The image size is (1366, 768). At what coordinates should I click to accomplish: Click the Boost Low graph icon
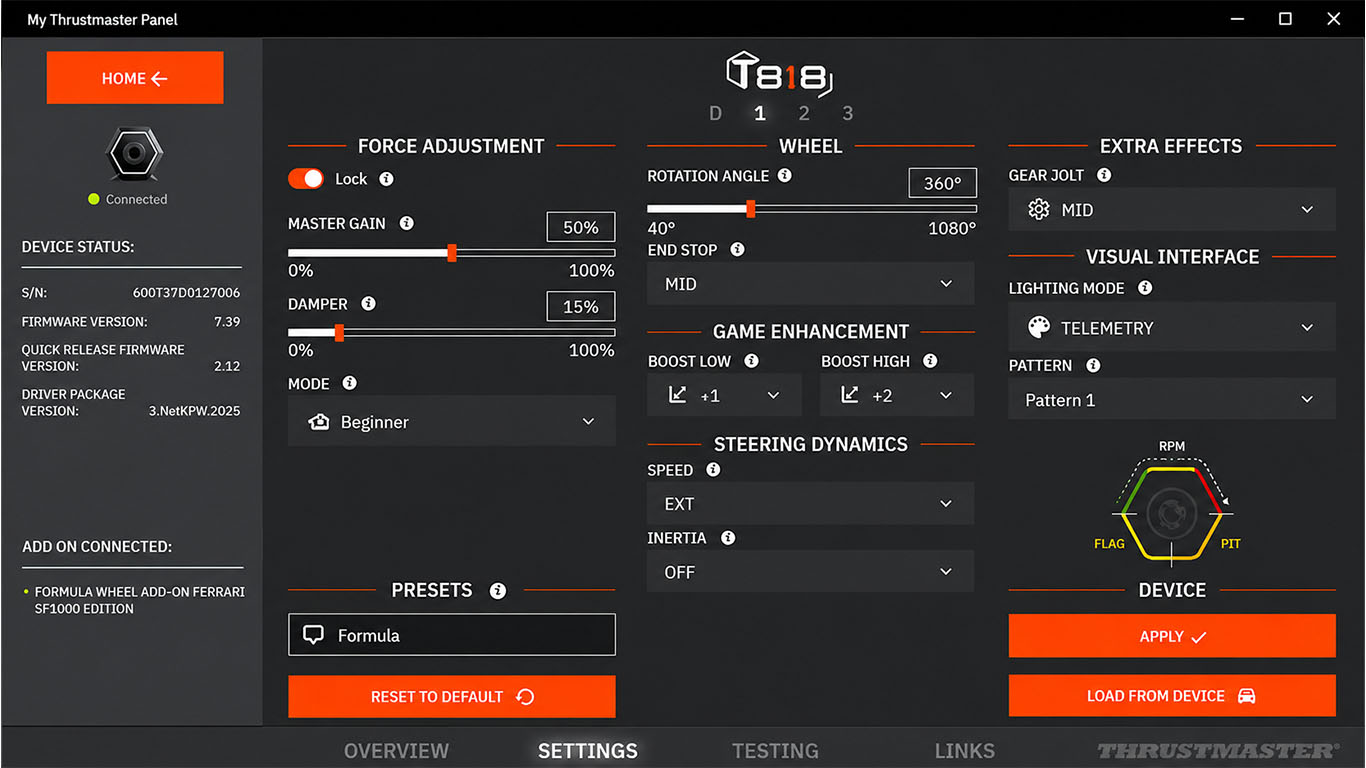click(x=678, y=395)
